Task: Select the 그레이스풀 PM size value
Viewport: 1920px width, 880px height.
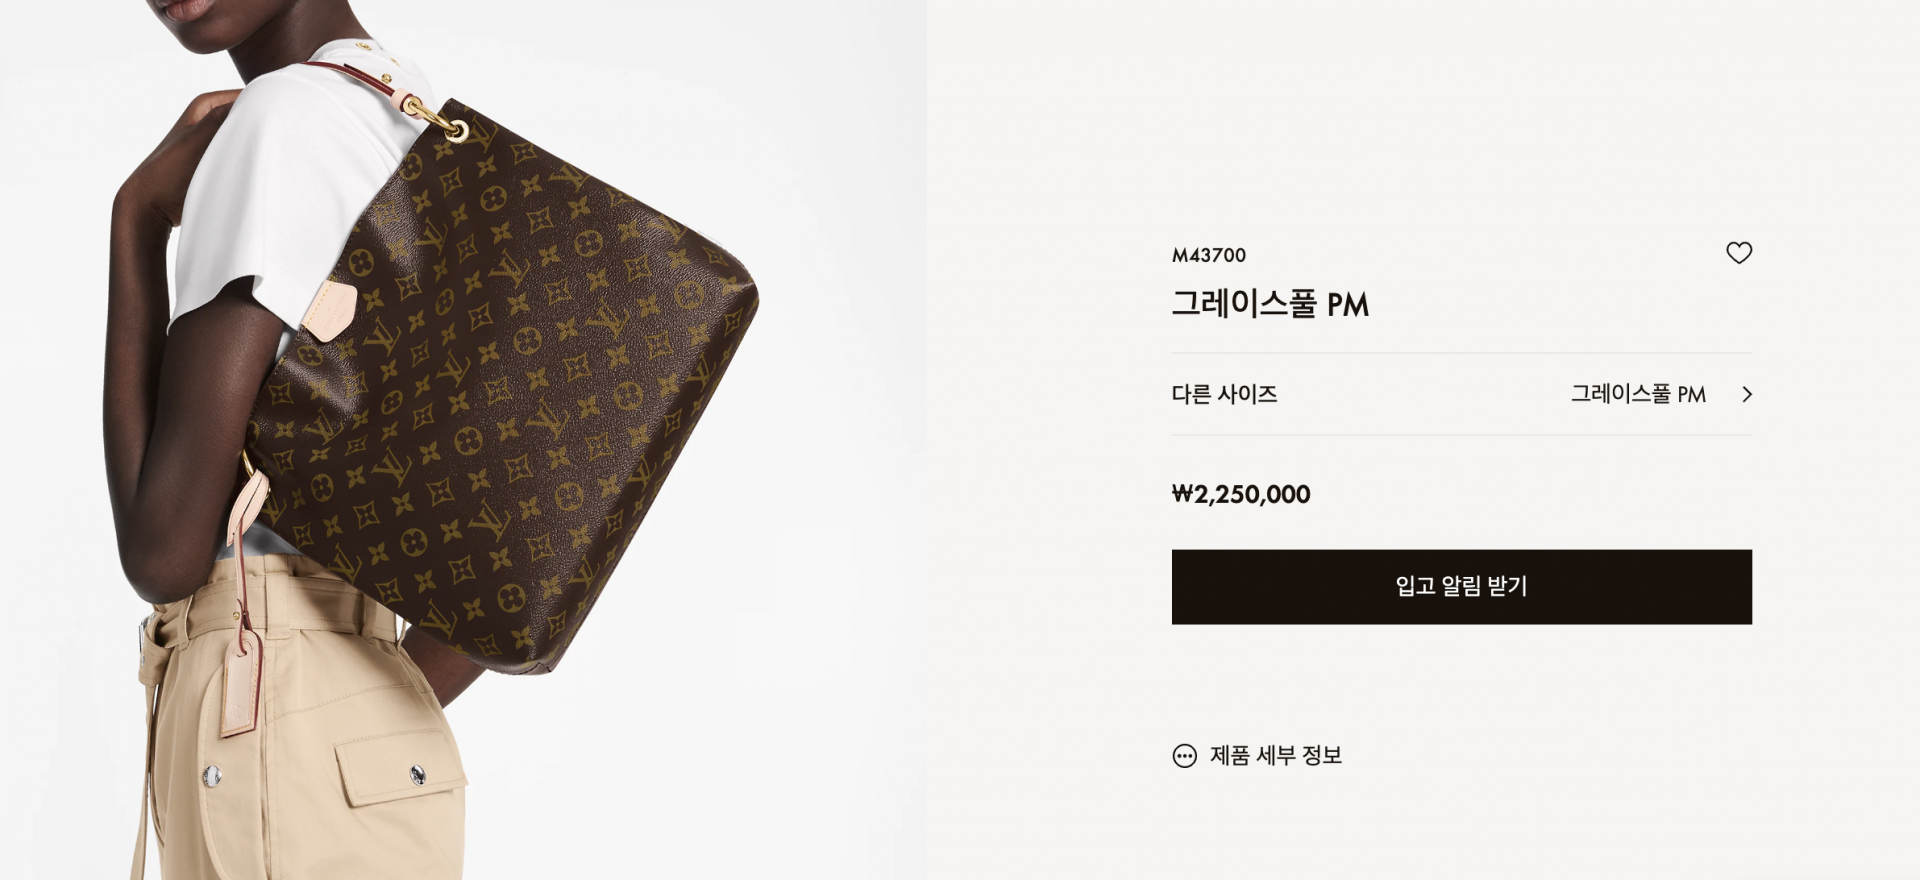Action: pos(1637,394)
